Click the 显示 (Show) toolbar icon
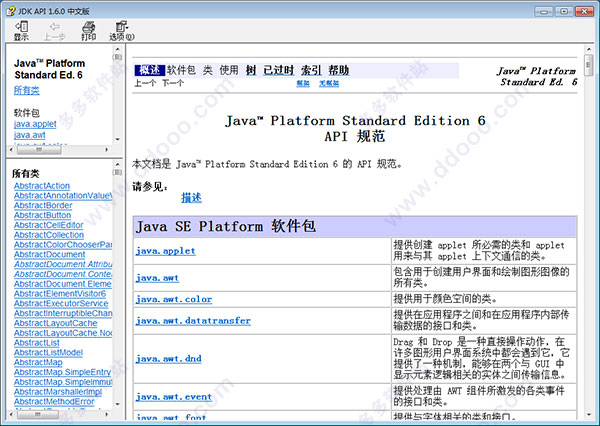600x426 pixels. [x=21, y=31]
